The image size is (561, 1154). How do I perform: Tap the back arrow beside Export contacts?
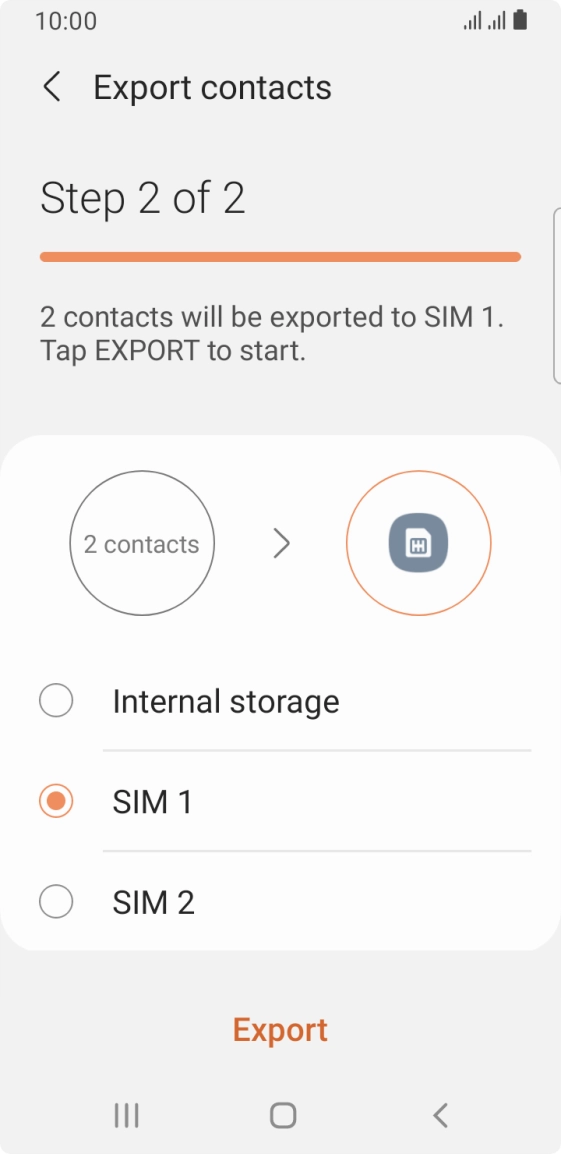pyautogui.click(x=52, y=88)
